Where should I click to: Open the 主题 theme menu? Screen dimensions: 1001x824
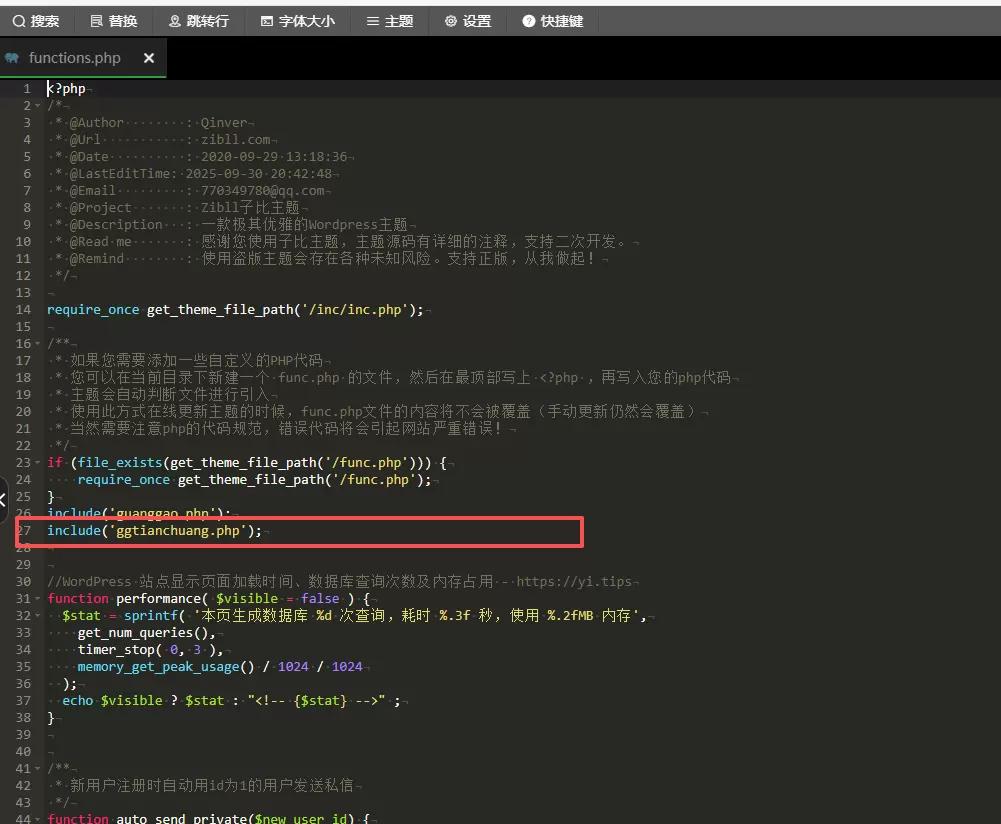click(x=390, y=21)
